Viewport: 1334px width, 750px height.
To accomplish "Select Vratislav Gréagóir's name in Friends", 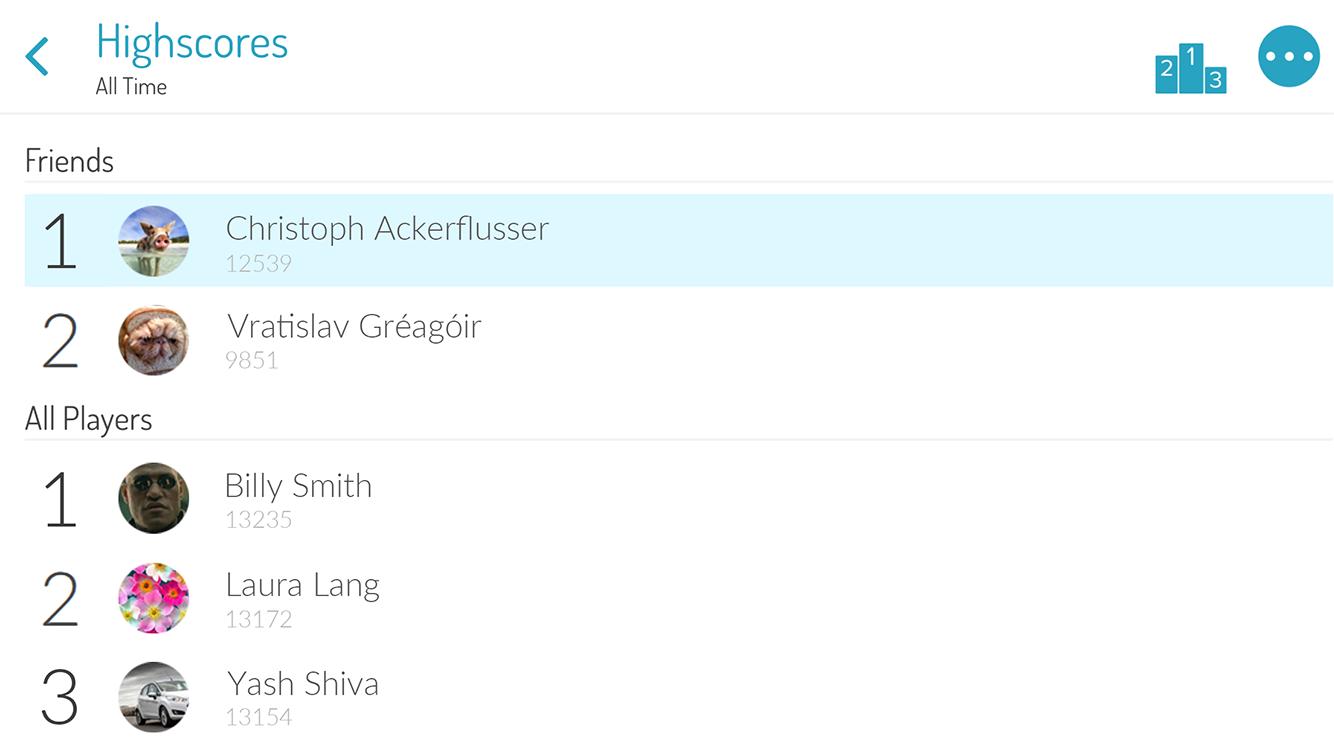I will [x=354, y=327].
